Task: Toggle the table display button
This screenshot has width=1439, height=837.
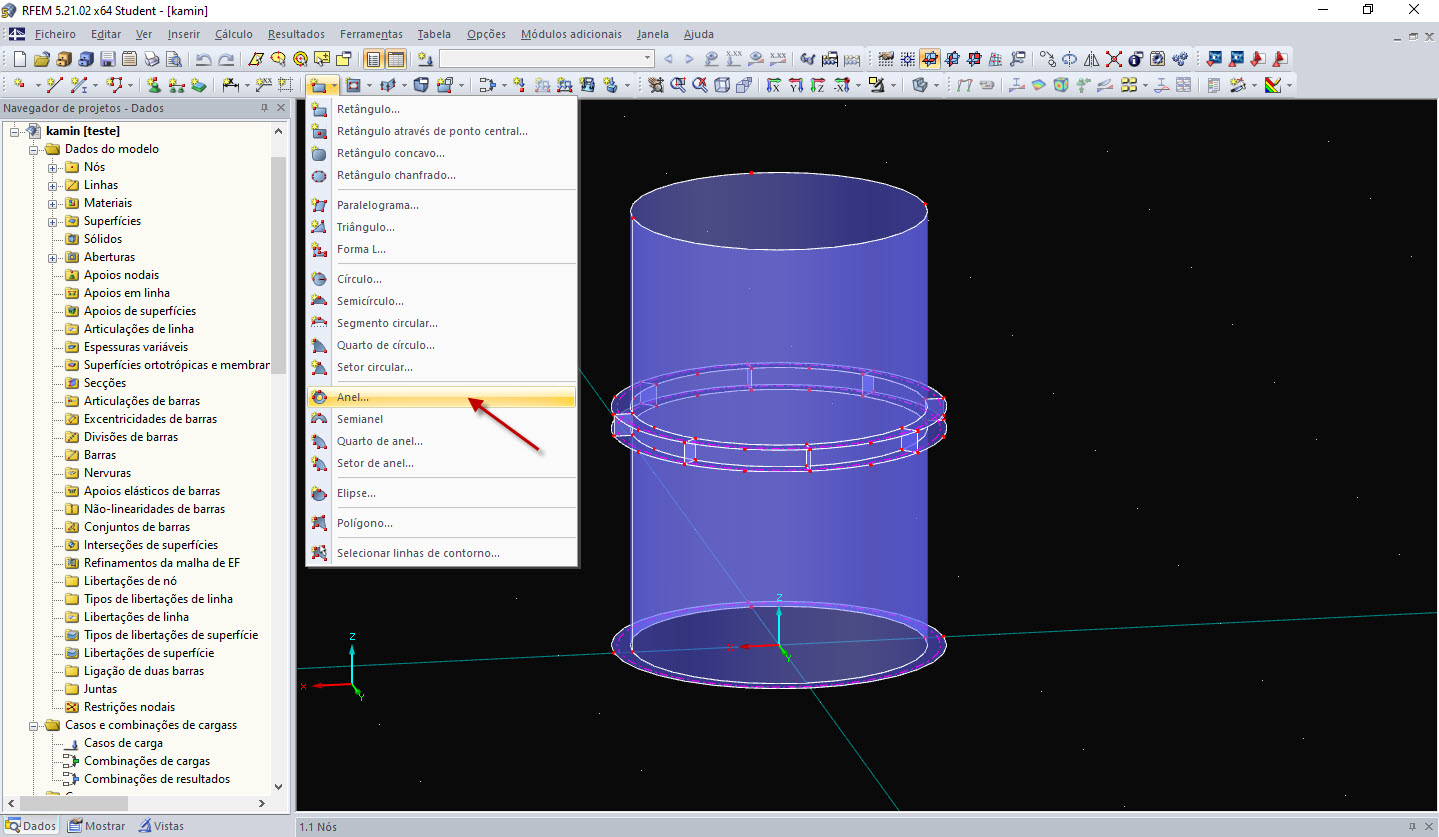Action: 396,59
